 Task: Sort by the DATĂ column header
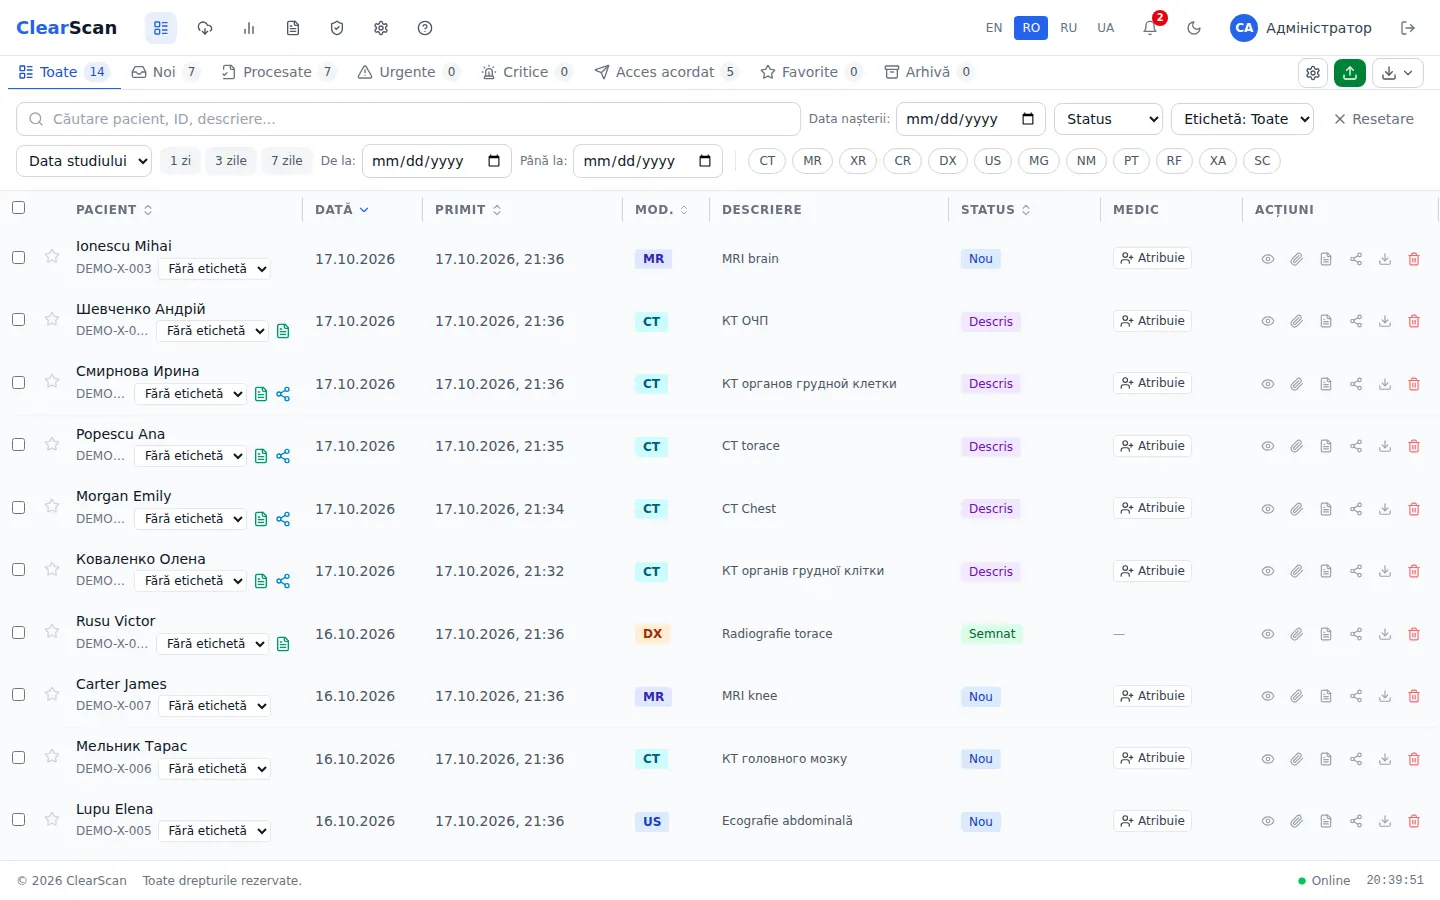pyautogui.click(x=341, y=210)
